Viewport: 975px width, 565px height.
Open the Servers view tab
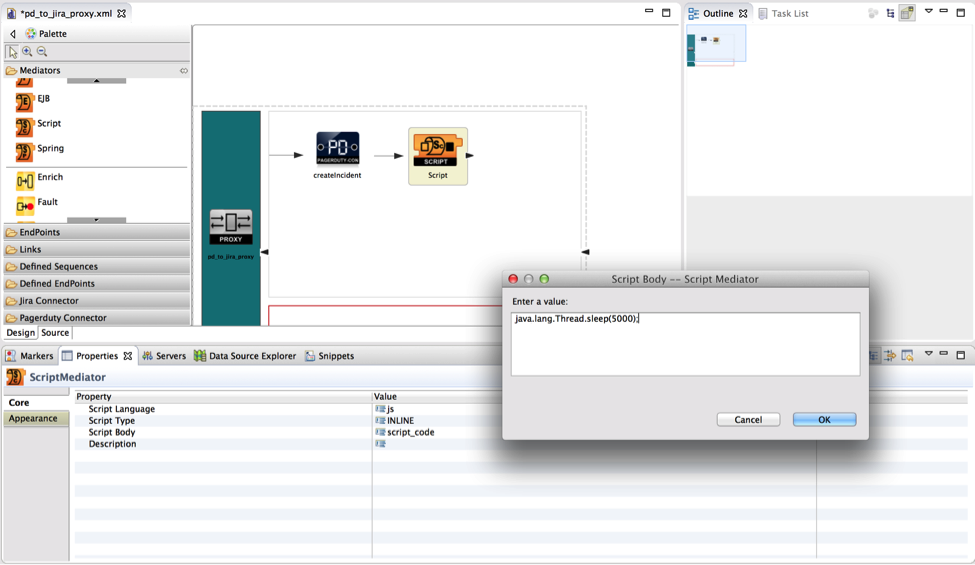(x=164, y=356)
